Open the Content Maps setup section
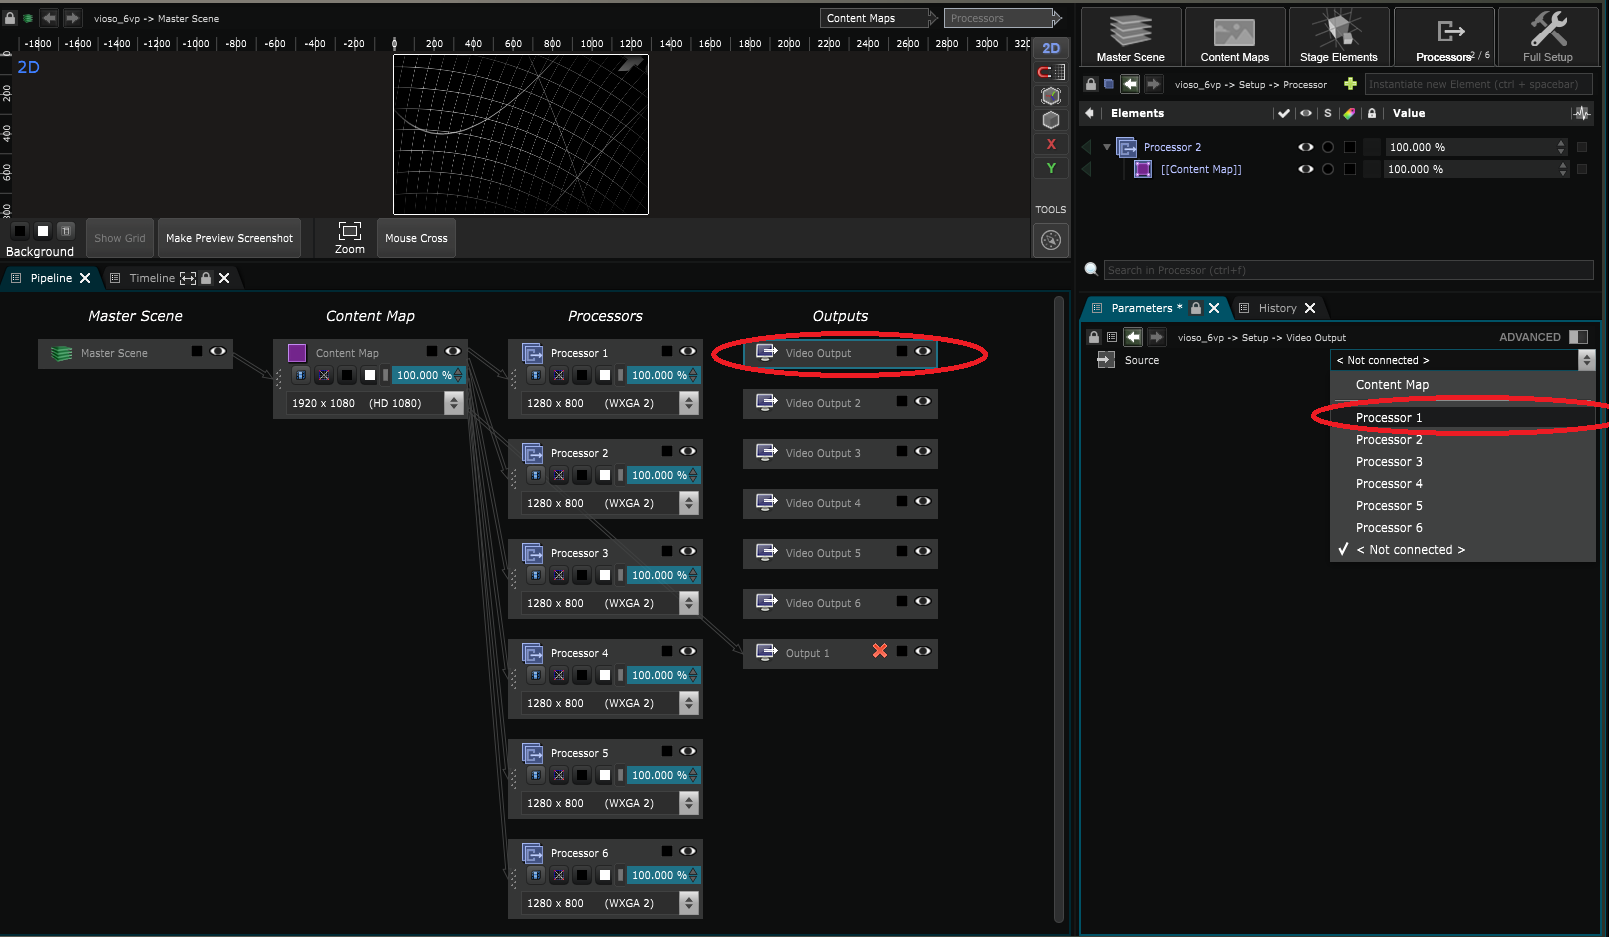The width and height of the screenshot is (1609, 937). pos(1235,37)
